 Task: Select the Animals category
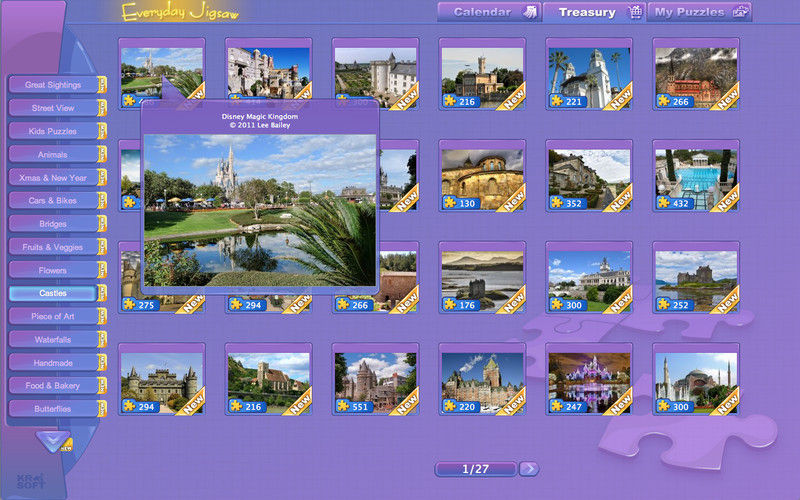(53, 155)
